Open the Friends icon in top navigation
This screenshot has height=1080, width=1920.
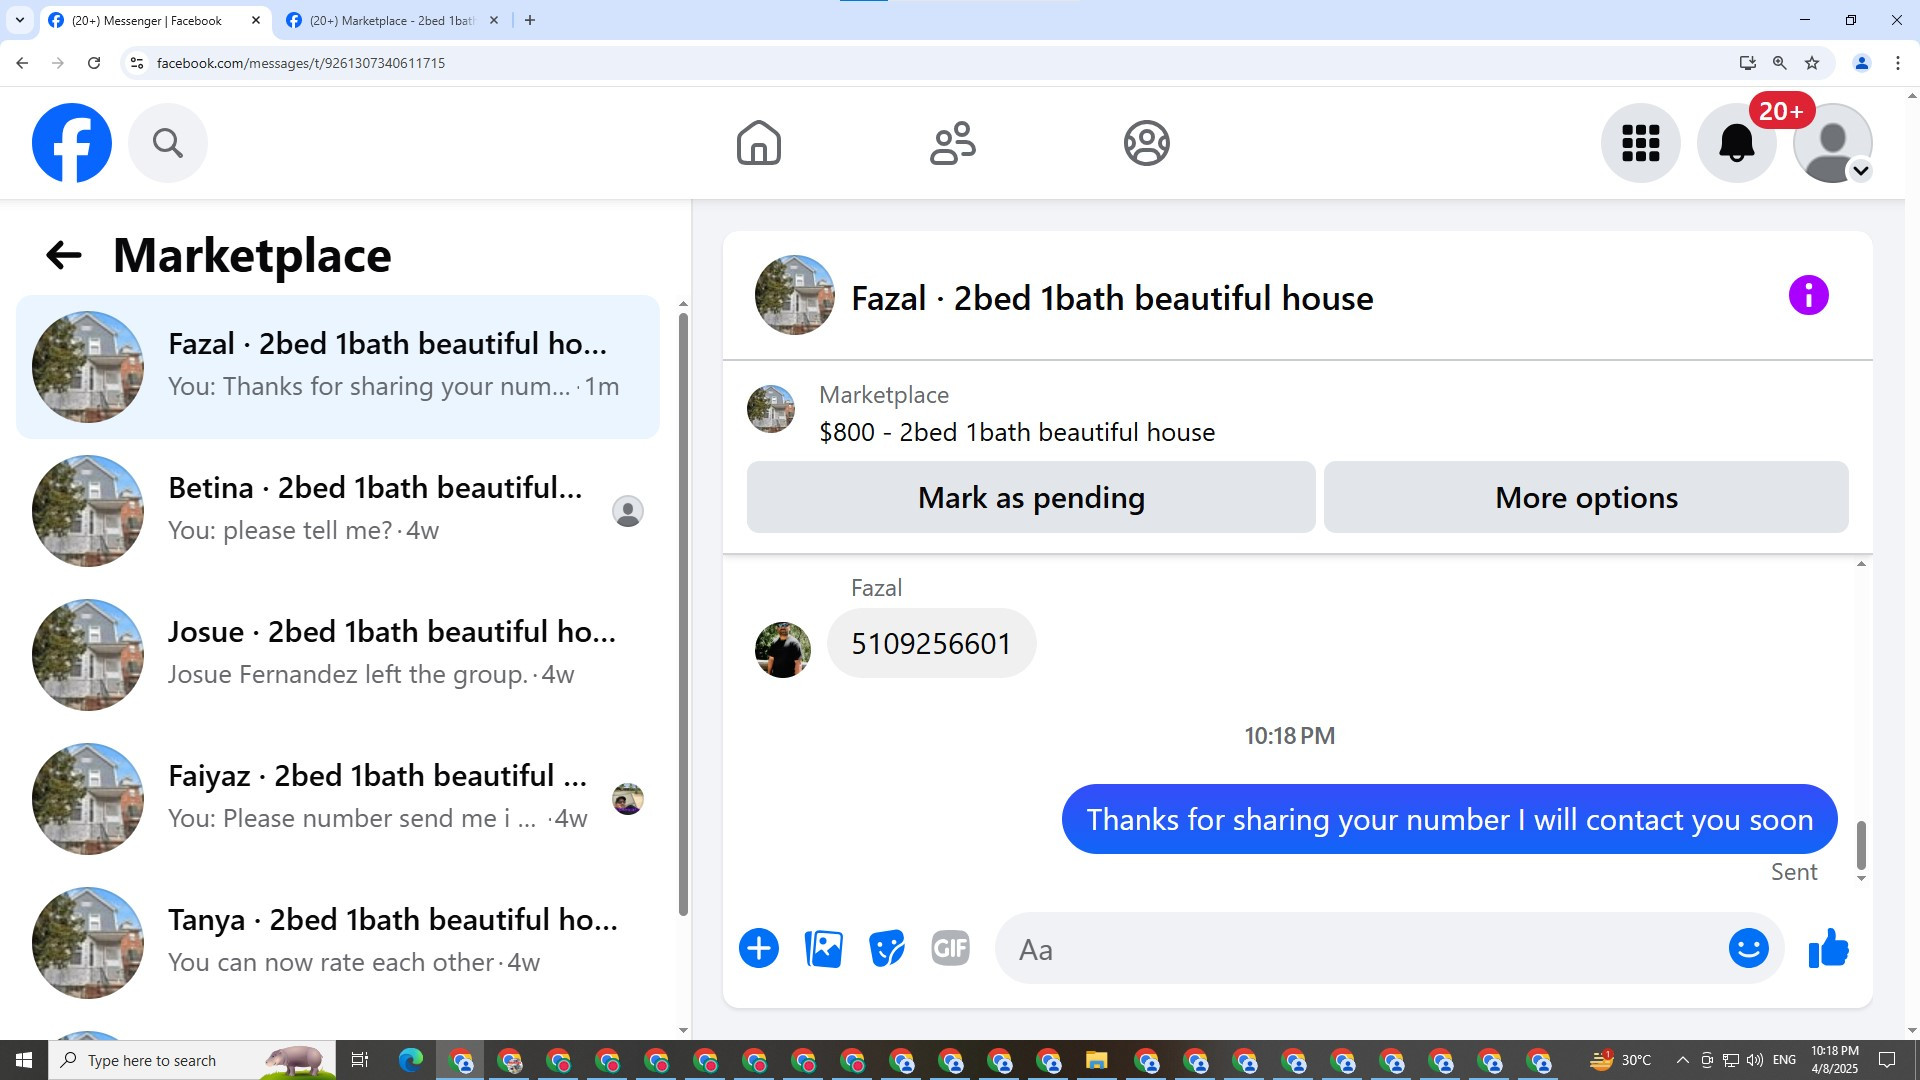pyautogui.click(x=952, y=143)
